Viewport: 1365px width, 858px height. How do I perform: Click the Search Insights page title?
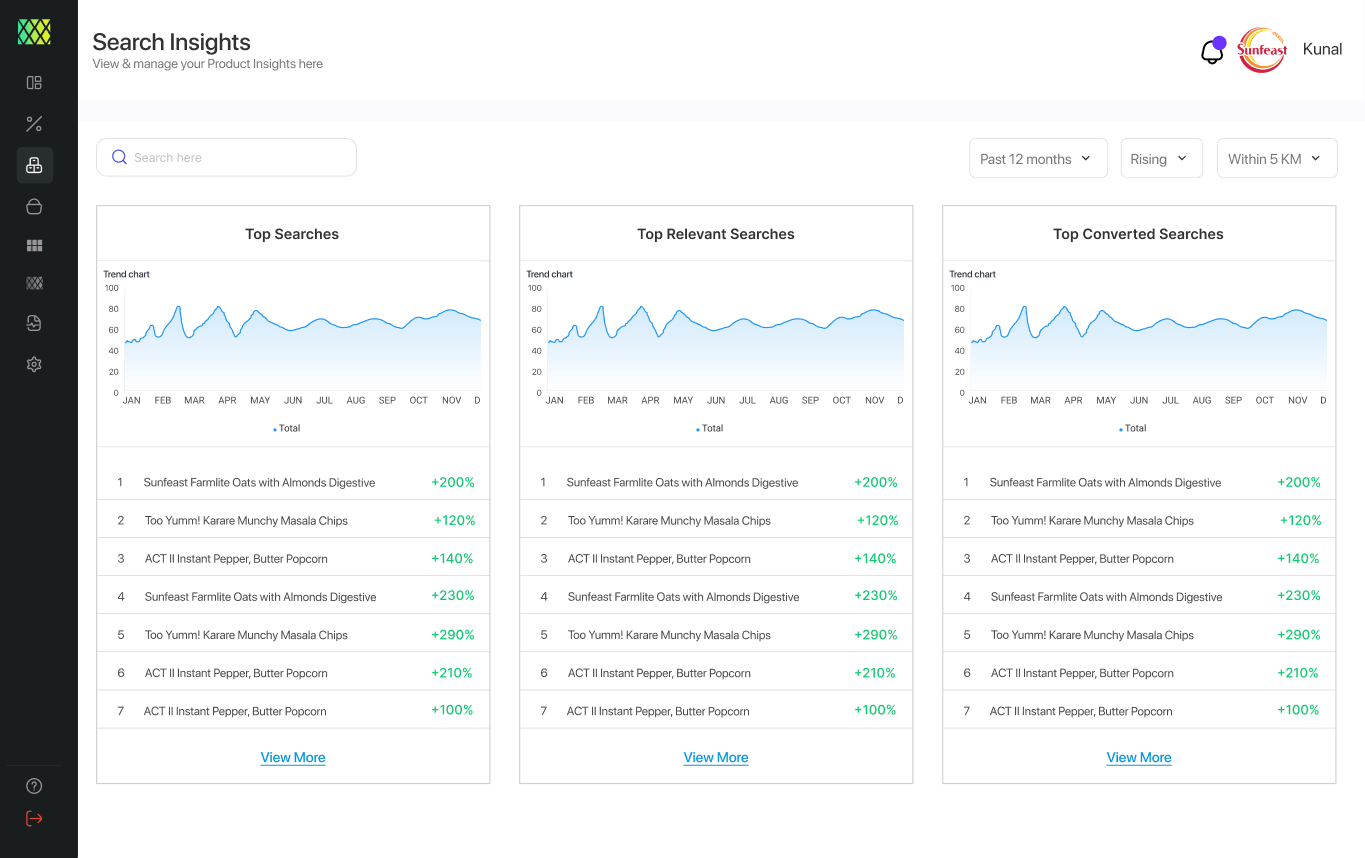point(171,42)
